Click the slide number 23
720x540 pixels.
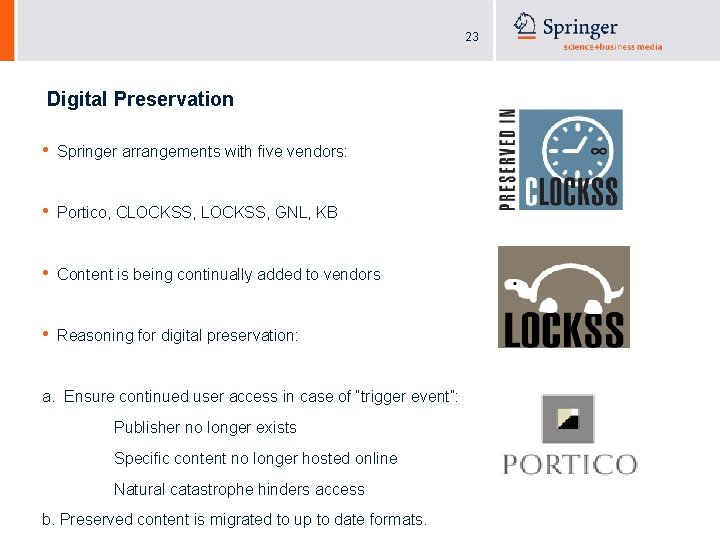coord(472,37)
